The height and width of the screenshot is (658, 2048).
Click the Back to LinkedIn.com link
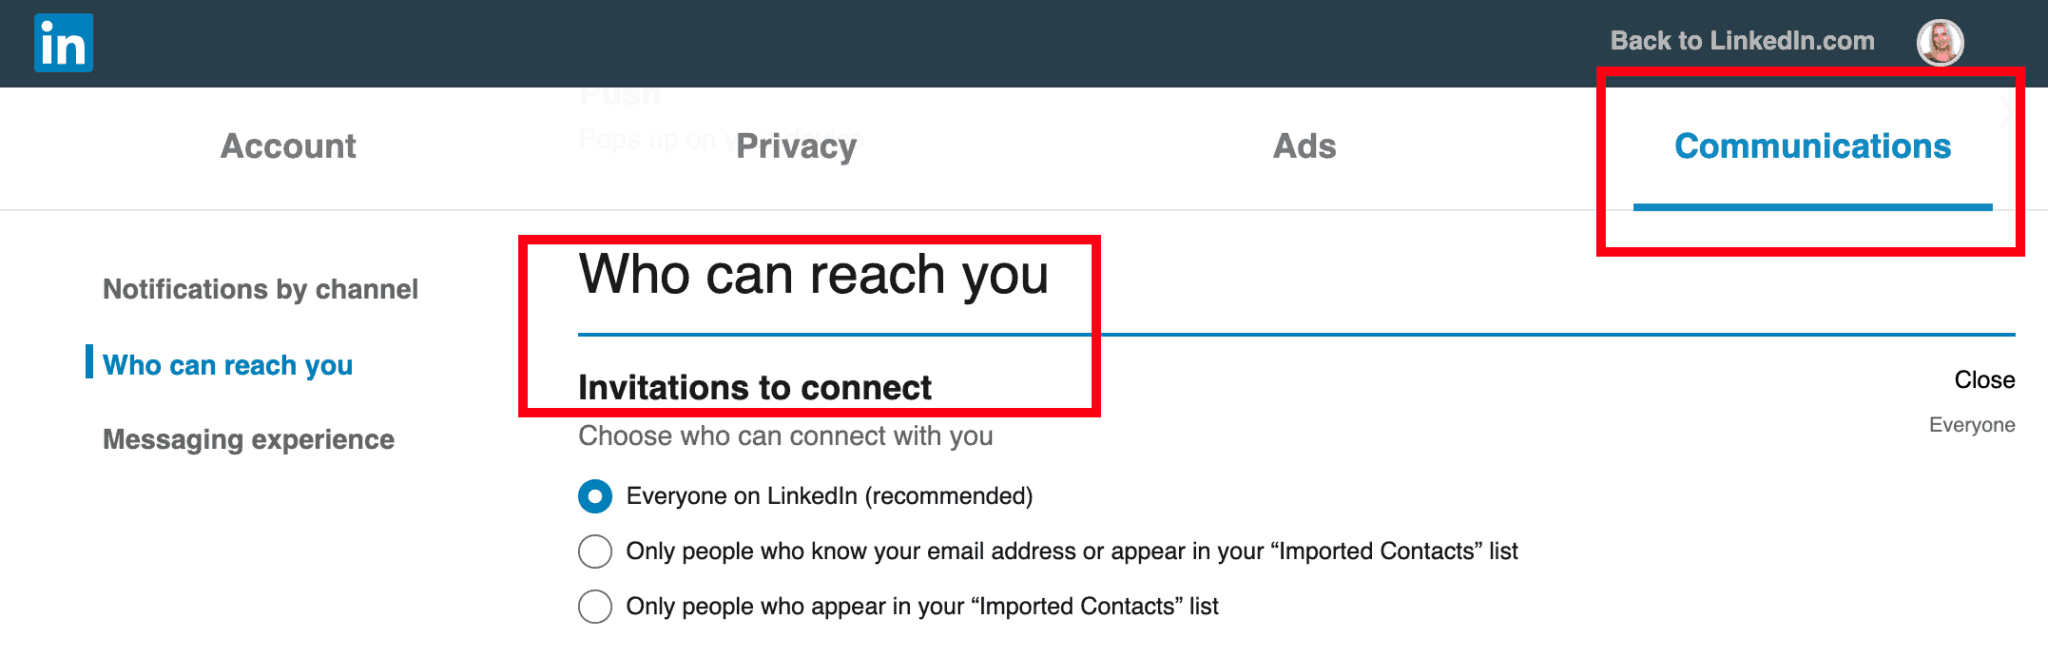[x=1741, y=40]
